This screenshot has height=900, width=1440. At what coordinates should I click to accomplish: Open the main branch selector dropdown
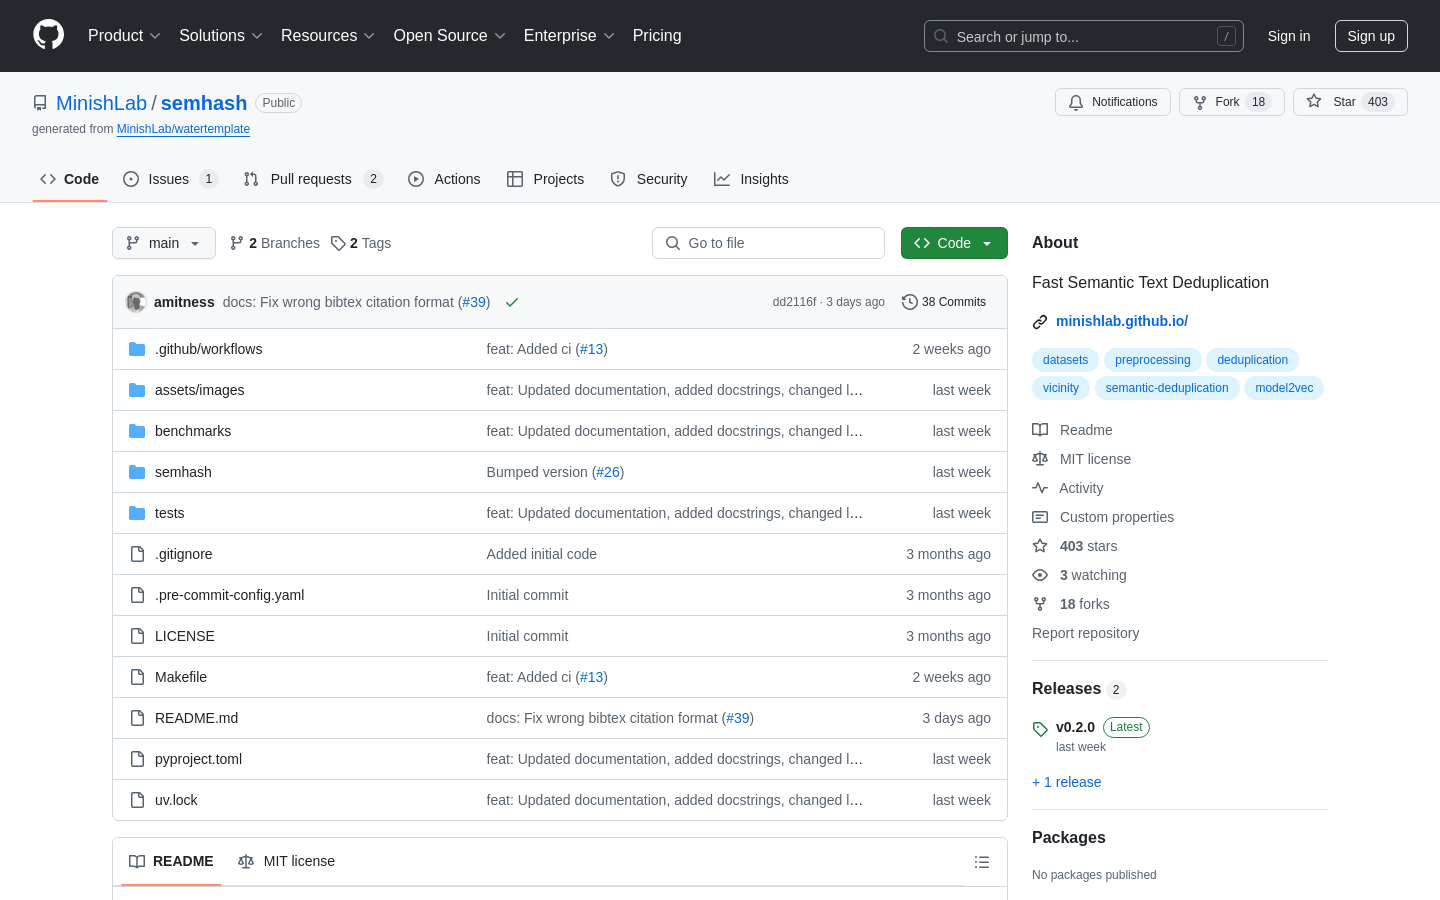coord(164,243)
